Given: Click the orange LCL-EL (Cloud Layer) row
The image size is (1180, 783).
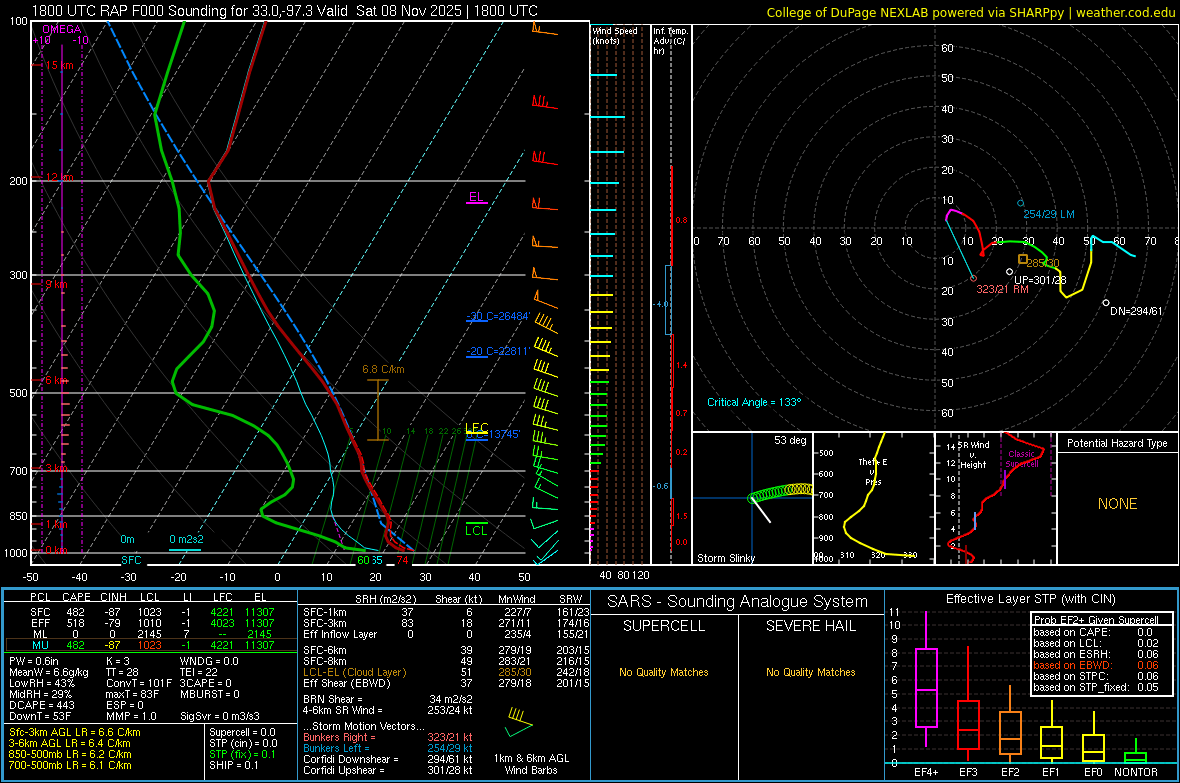Looking at the screenshot, I should (x=446, y=672).
